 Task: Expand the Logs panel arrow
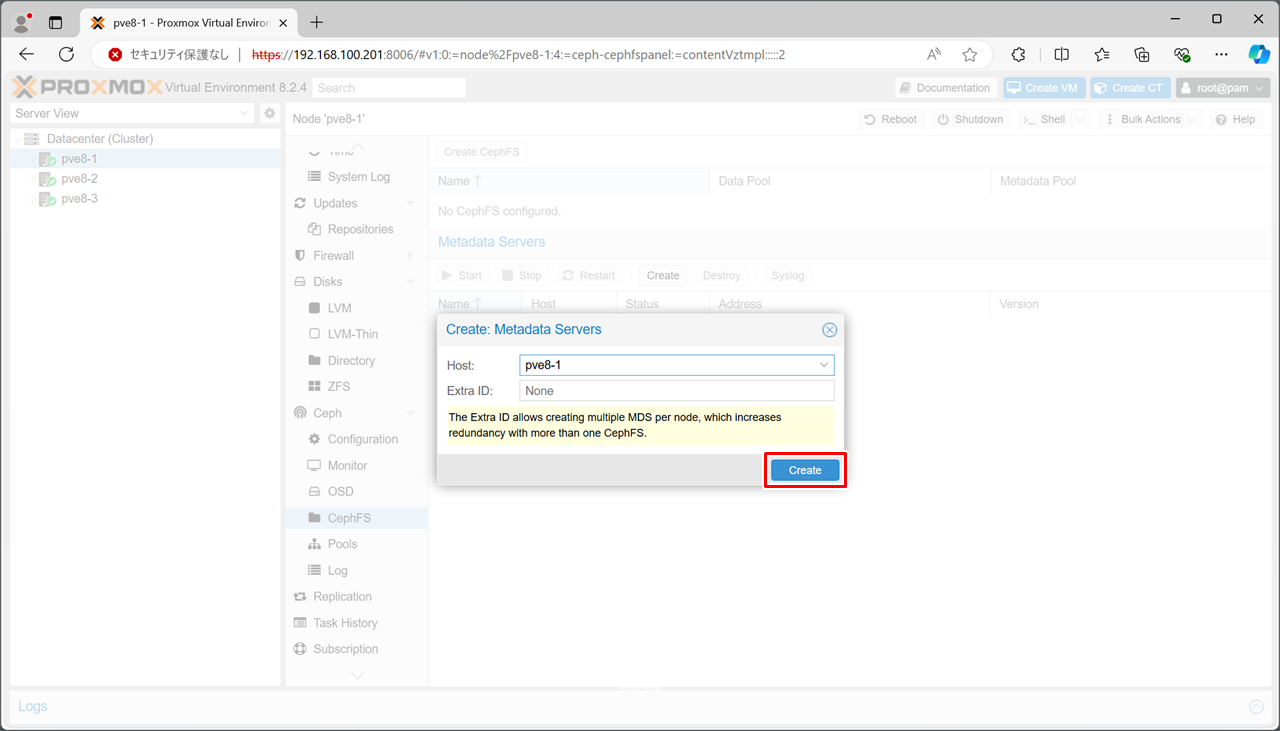1256,707
